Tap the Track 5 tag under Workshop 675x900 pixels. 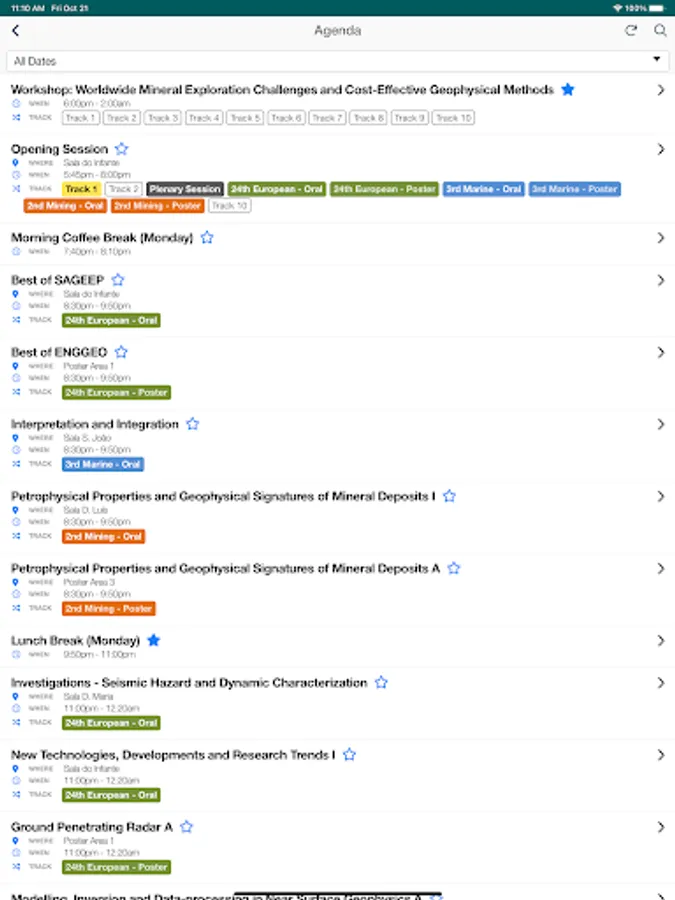coord(245,118)
